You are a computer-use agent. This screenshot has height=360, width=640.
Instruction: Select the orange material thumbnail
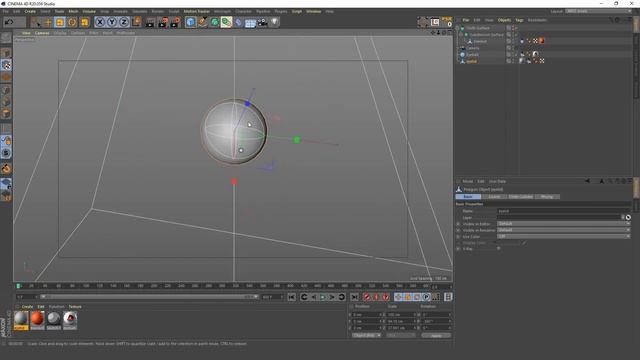pos(37,320)
